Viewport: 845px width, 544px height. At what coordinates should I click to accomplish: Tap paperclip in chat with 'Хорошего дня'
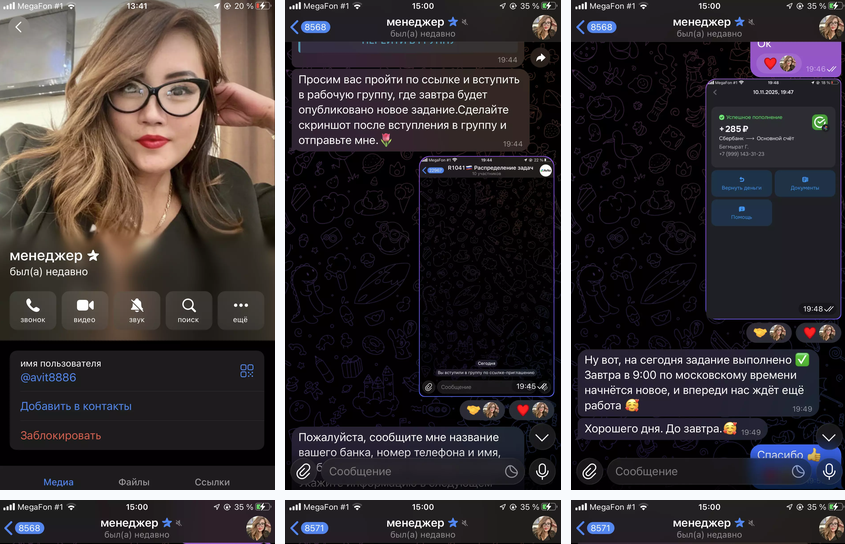[x=590, y=472]
